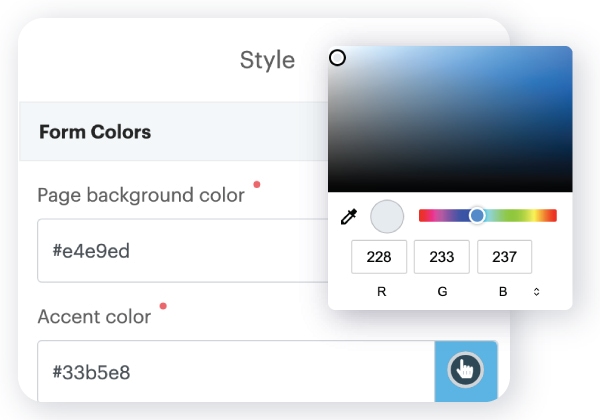600x420 pixels.
Task: Click the Accent color picker button
Action: (466, 372)
